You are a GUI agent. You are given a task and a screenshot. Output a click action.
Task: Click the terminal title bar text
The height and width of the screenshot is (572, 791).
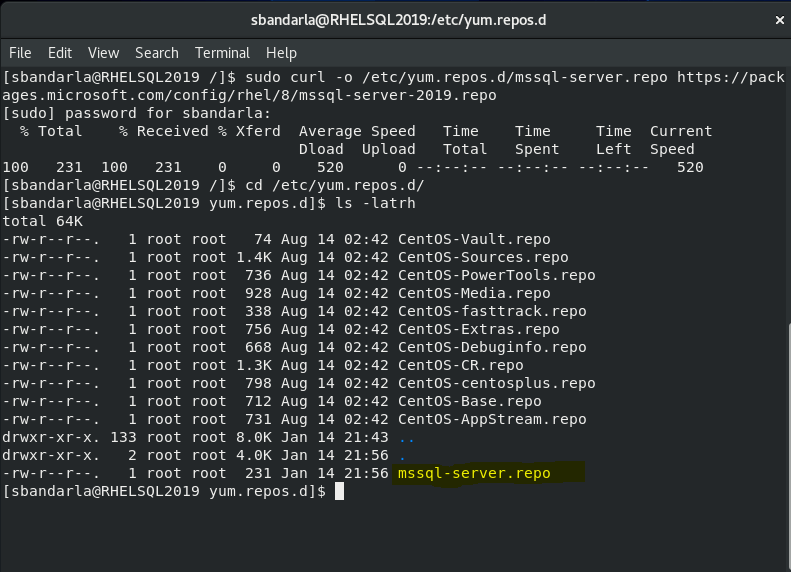[395, 20]
